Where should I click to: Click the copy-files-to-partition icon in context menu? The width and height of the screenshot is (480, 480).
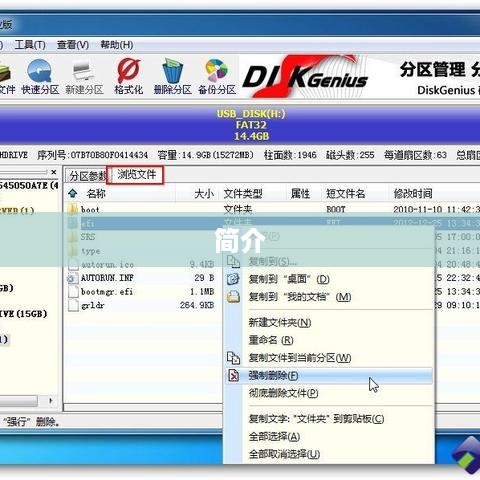coord(233,358)
